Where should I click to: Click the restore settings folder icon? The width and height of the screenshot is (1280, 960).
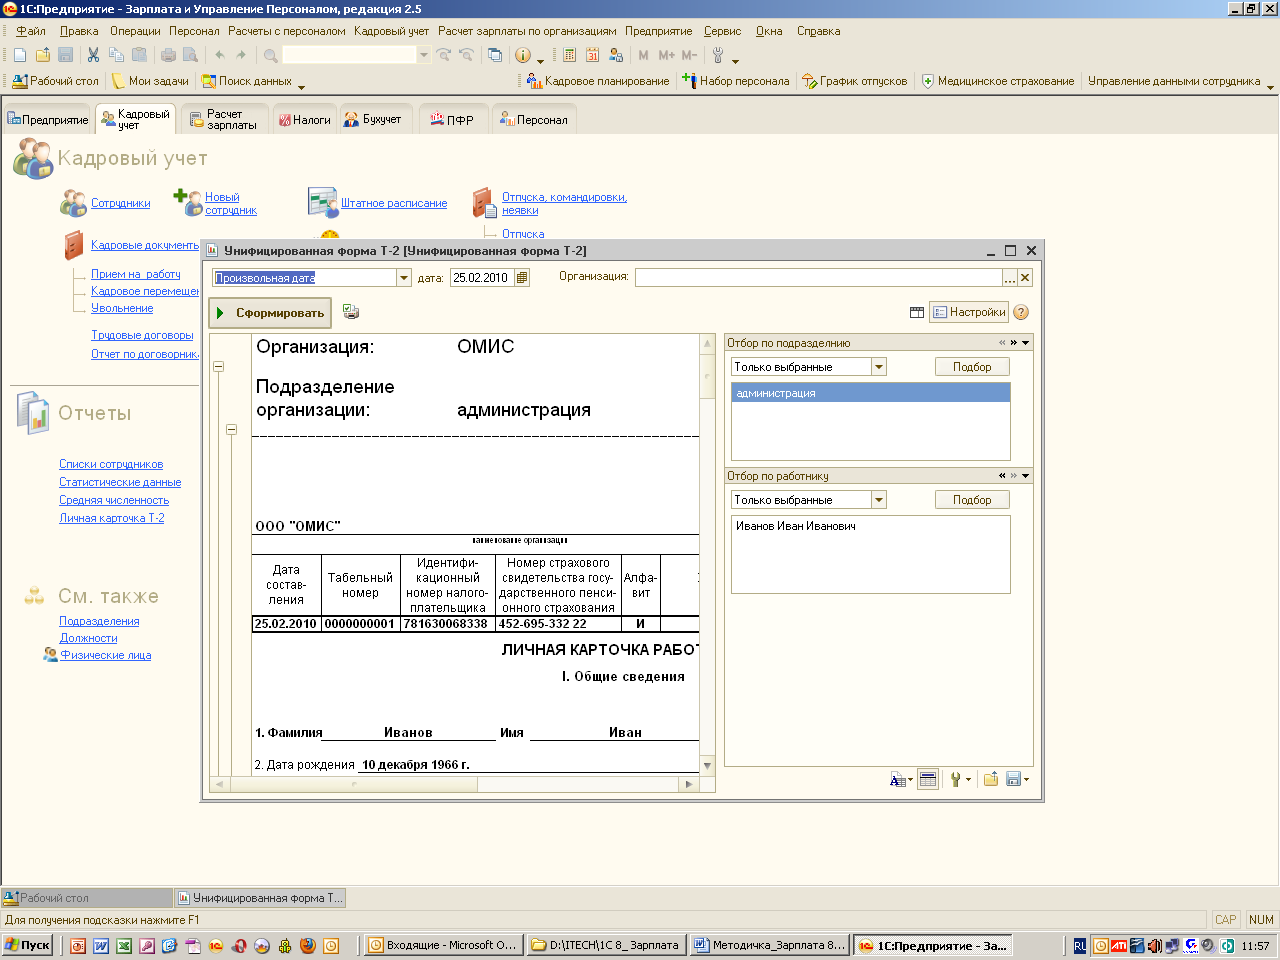990,779
